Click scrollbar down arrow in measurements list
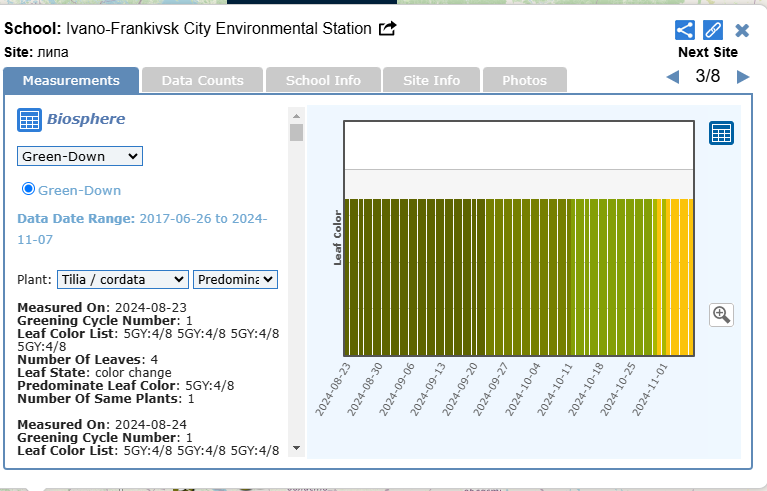Viewport: 767px width, 491px height. [x=296, y=447]
